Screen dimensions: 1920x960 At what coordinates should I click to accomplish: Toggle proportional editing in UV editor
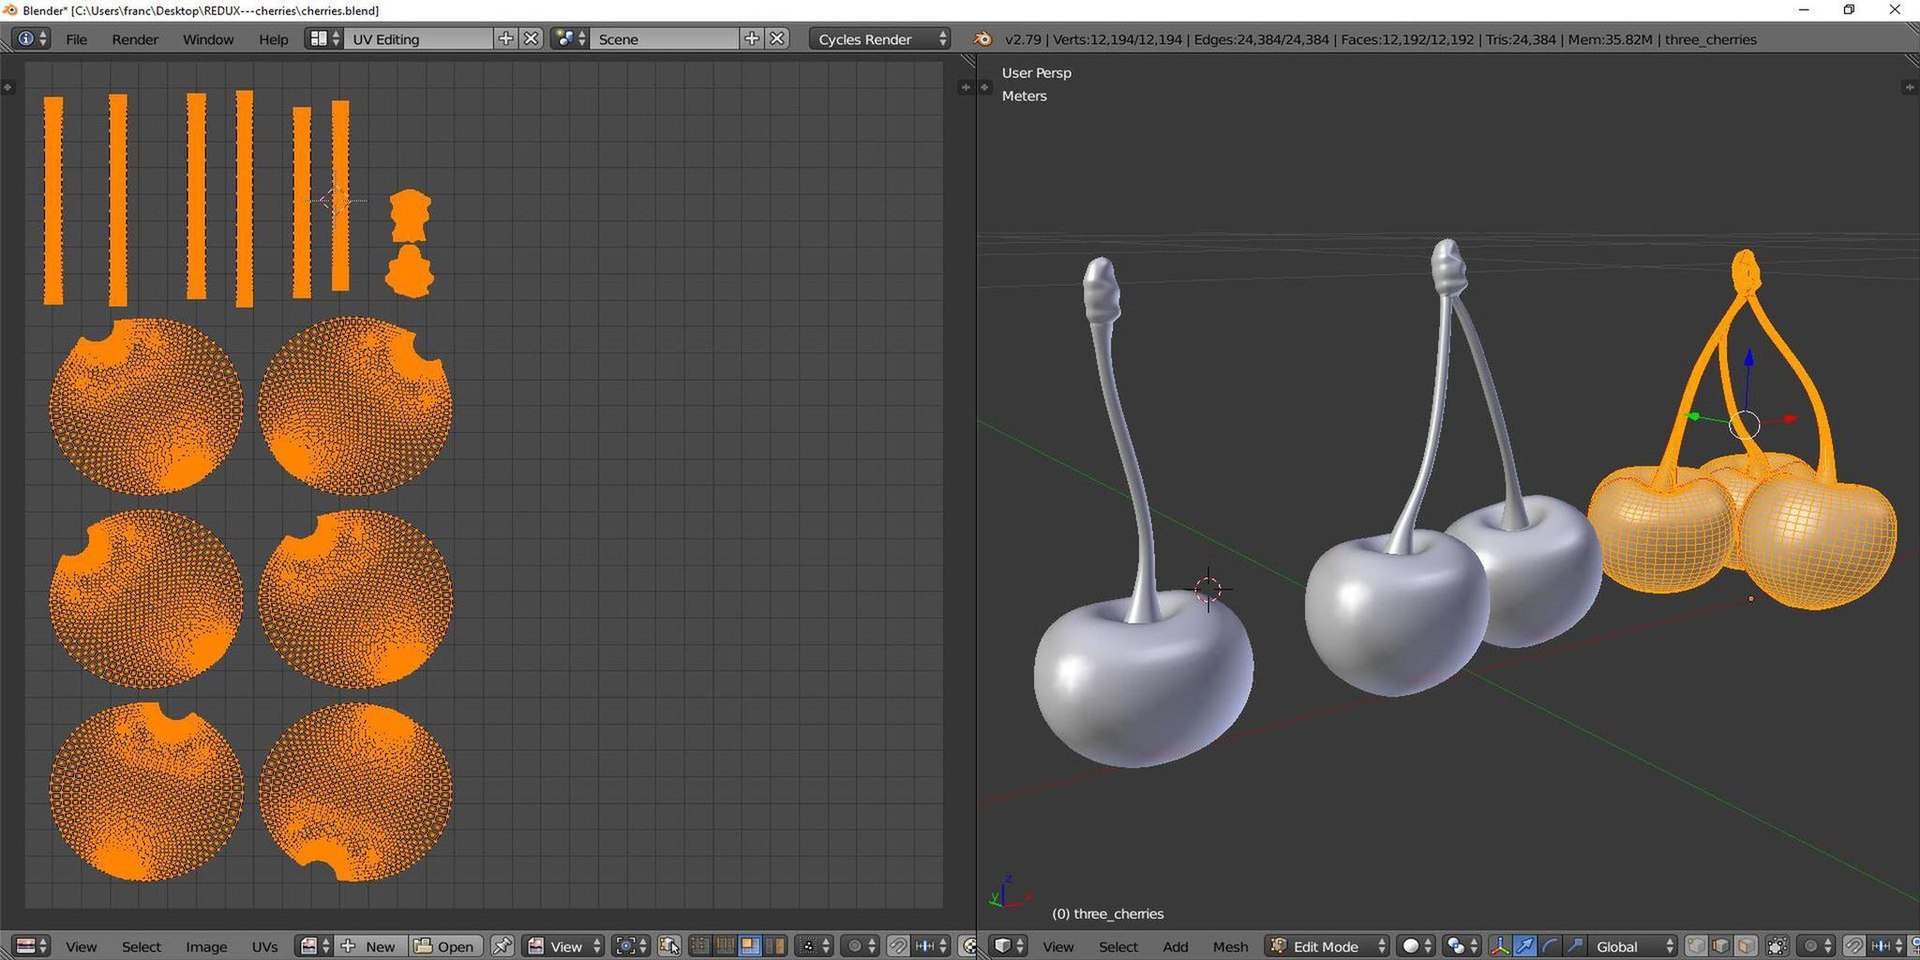tap(859, 946)
